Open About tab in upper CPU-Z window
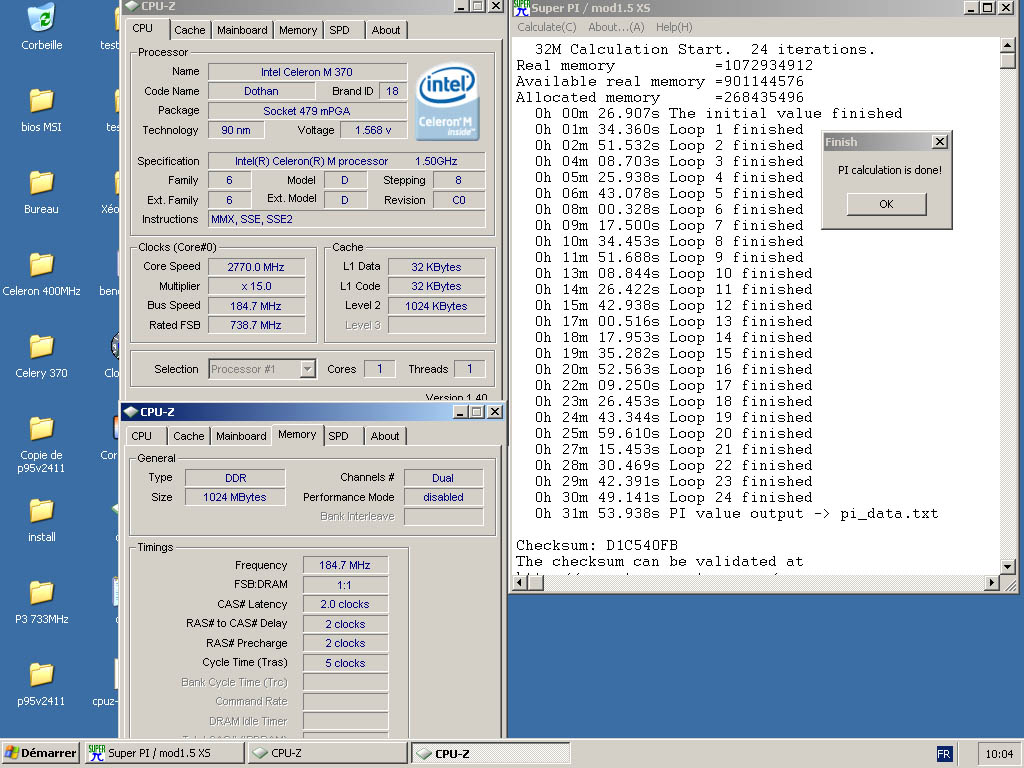The image size is (1024, 768). [x=386, y=30]
